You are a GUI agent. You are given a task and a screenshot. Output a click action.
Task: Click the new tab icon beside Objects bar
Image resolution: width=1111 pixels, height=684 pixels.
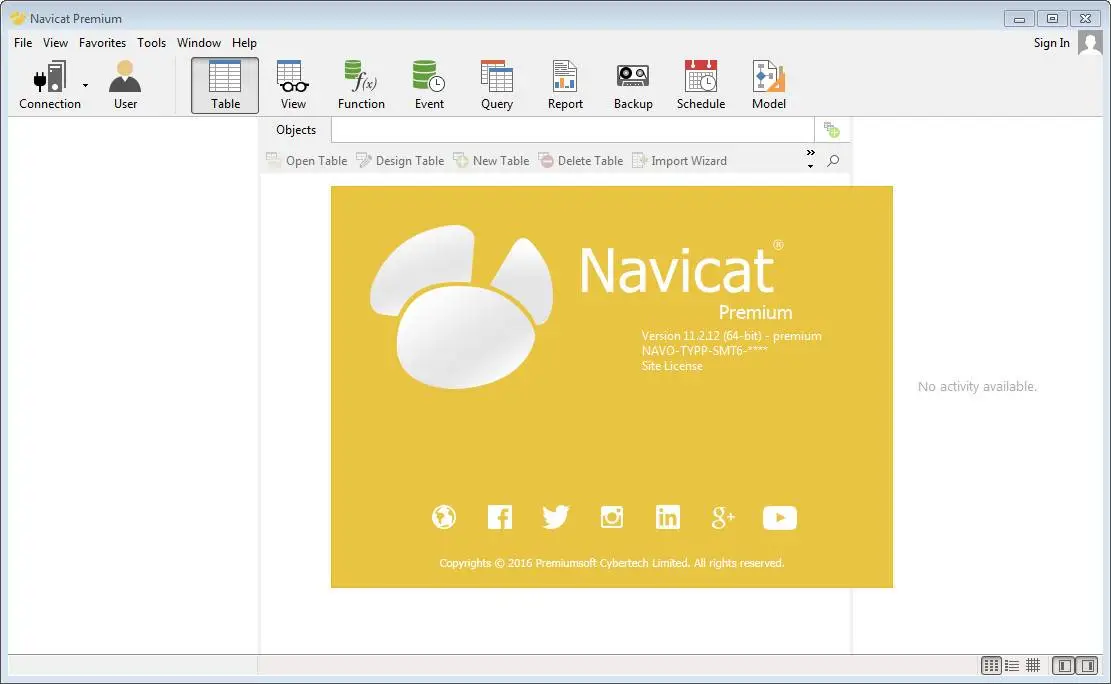(x=832, y=130)
